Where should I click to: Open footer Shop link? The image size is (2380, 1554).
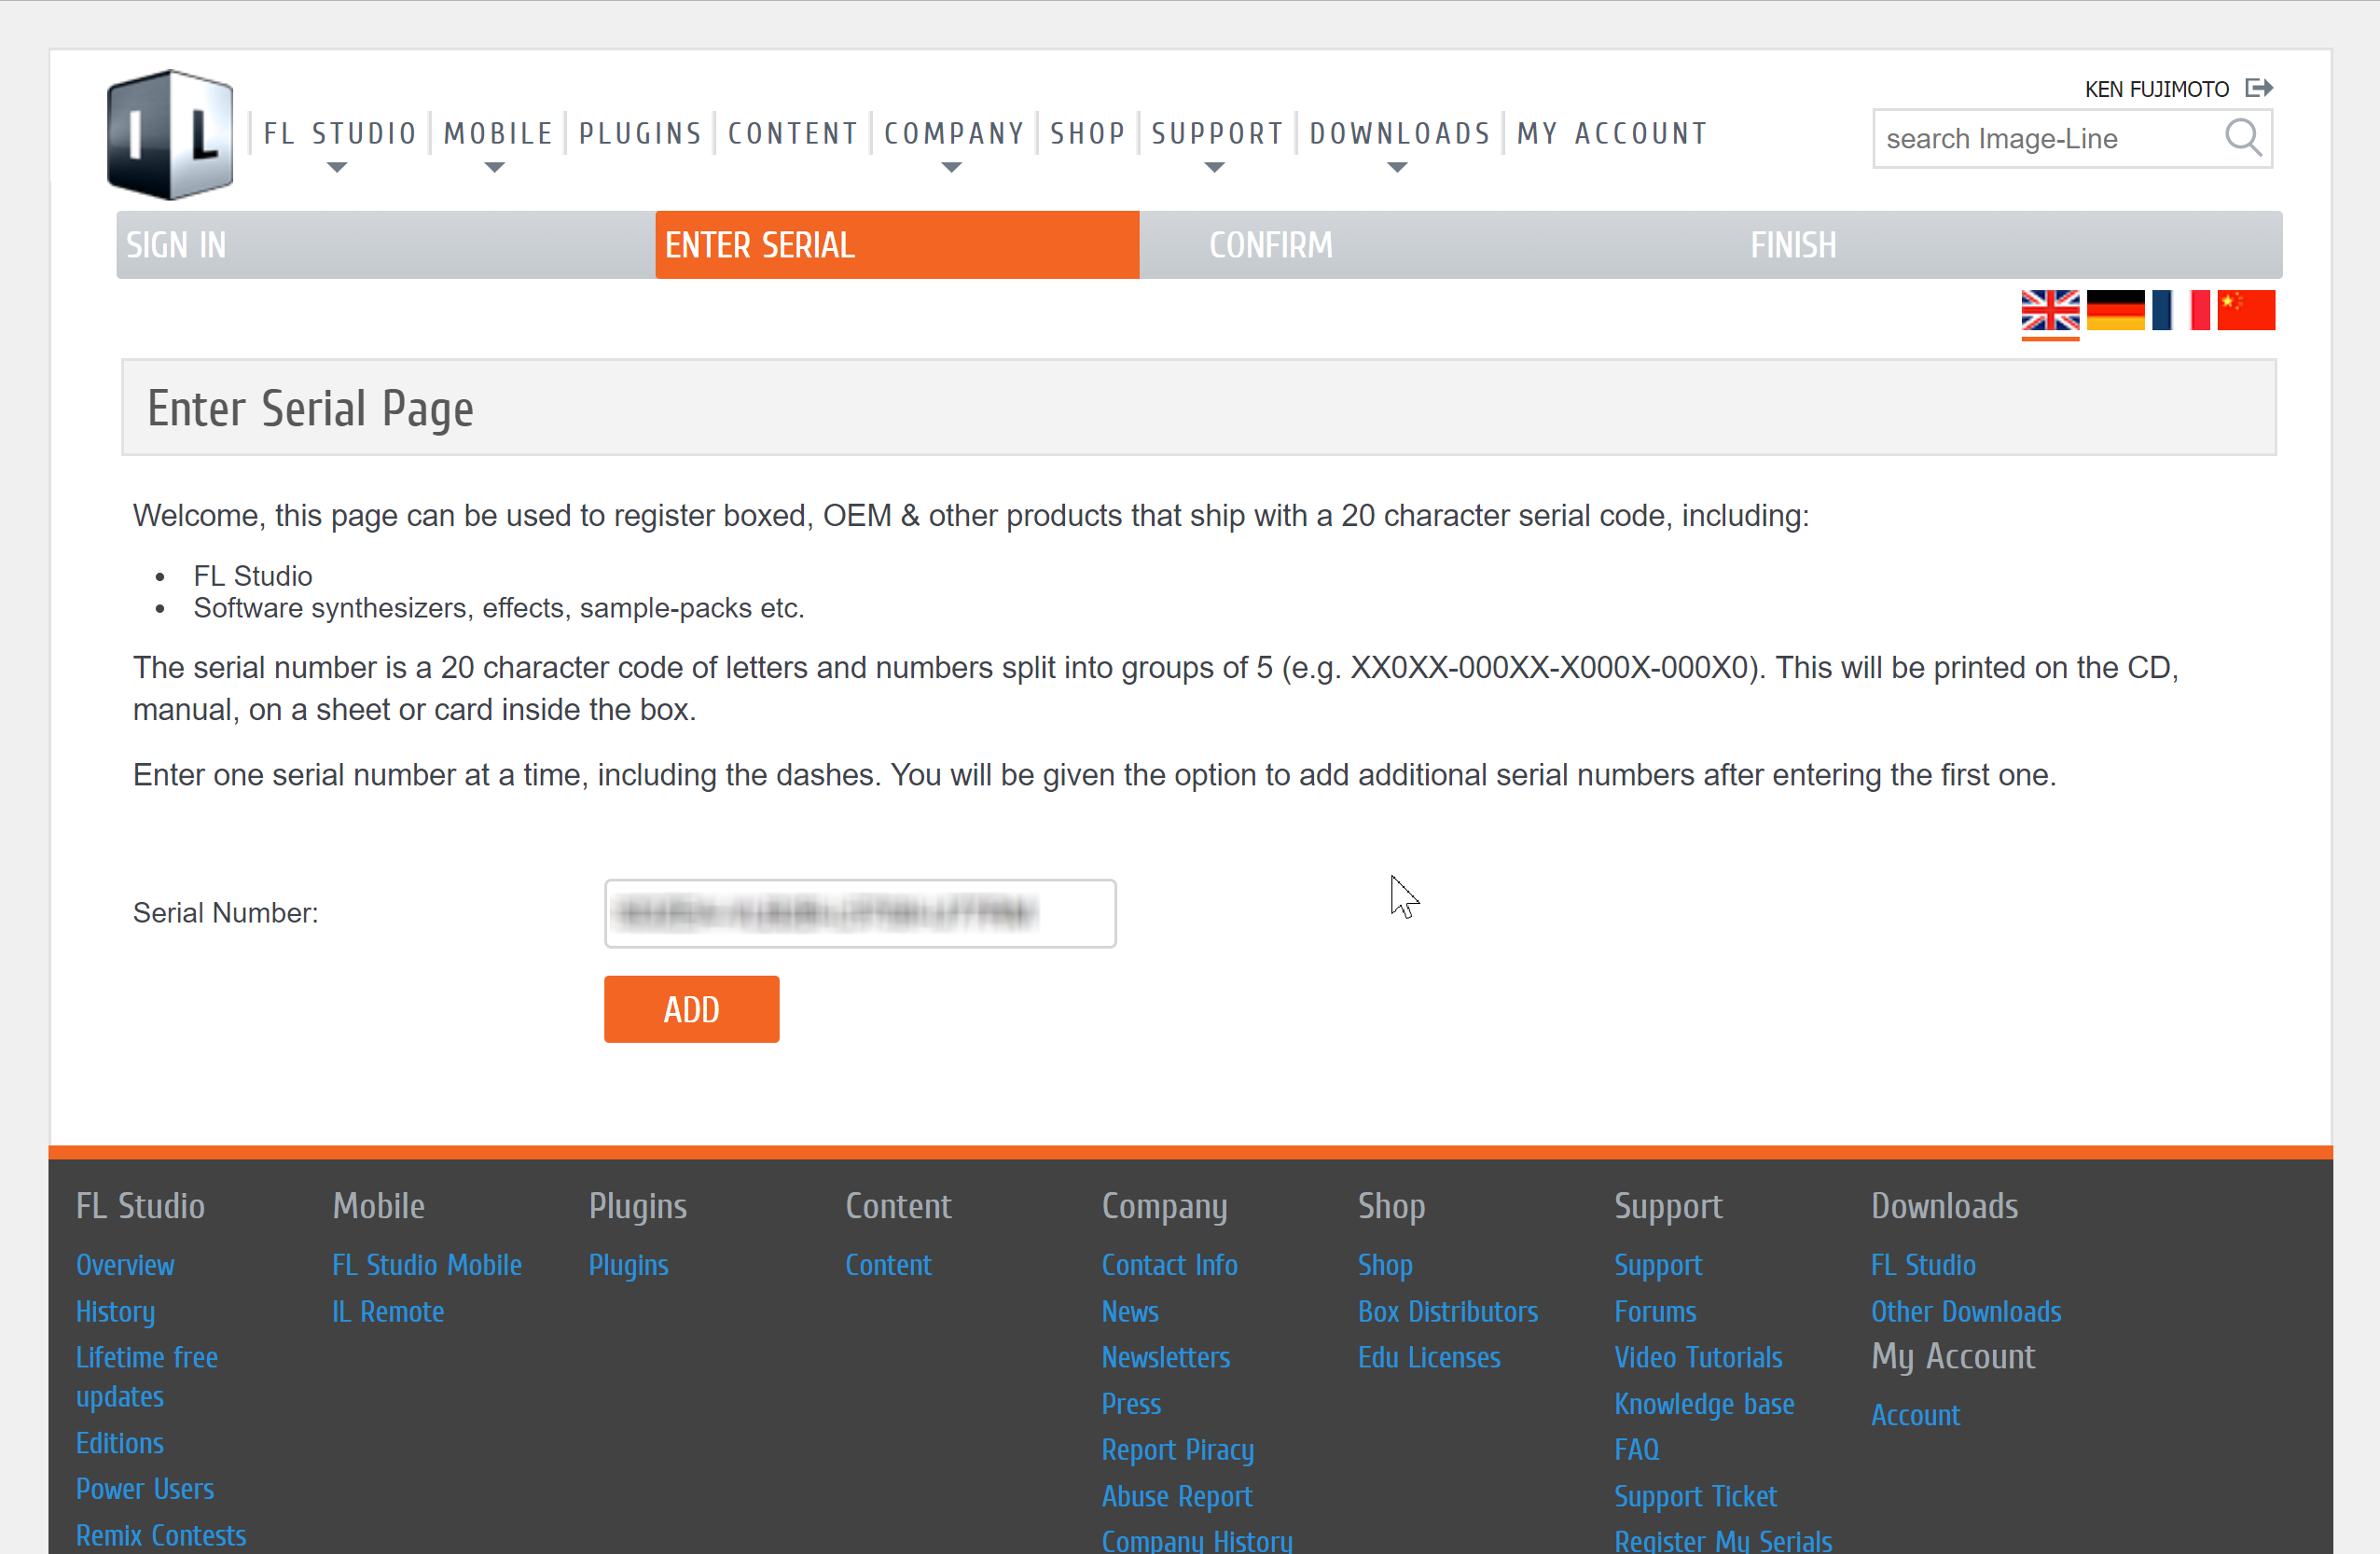pyautogui.click(x=1385, y=1265)
